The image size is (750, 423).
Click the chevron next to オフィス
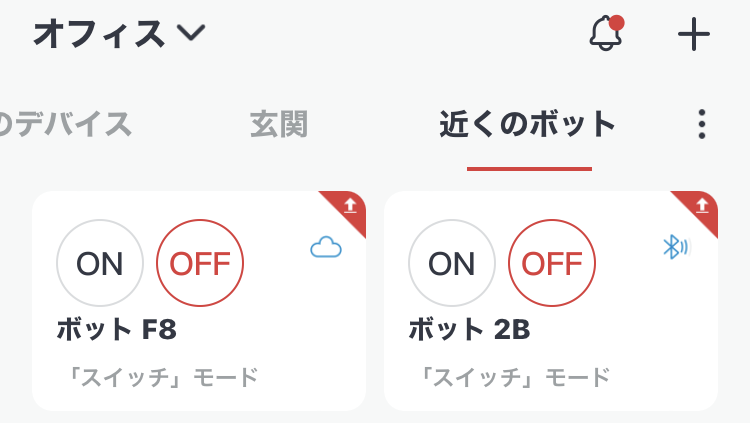(190, 33)
